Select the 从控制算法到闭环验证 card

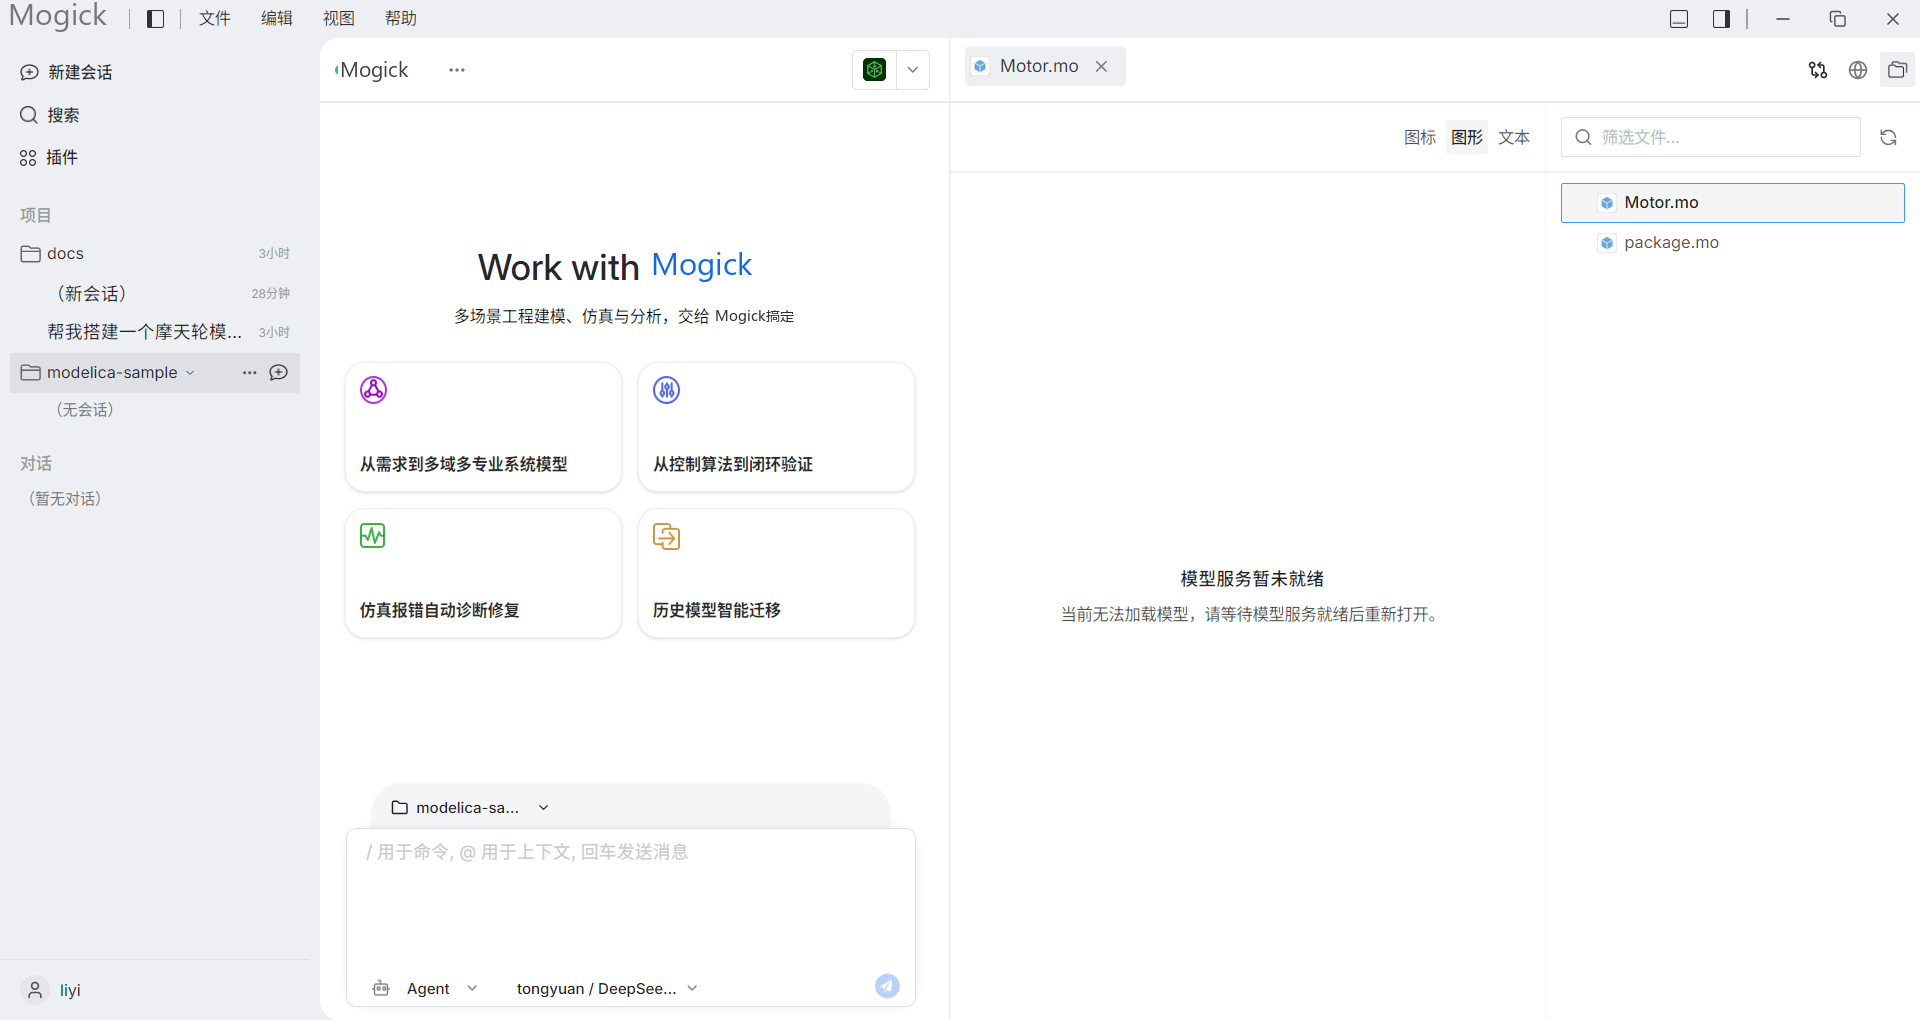776,427
